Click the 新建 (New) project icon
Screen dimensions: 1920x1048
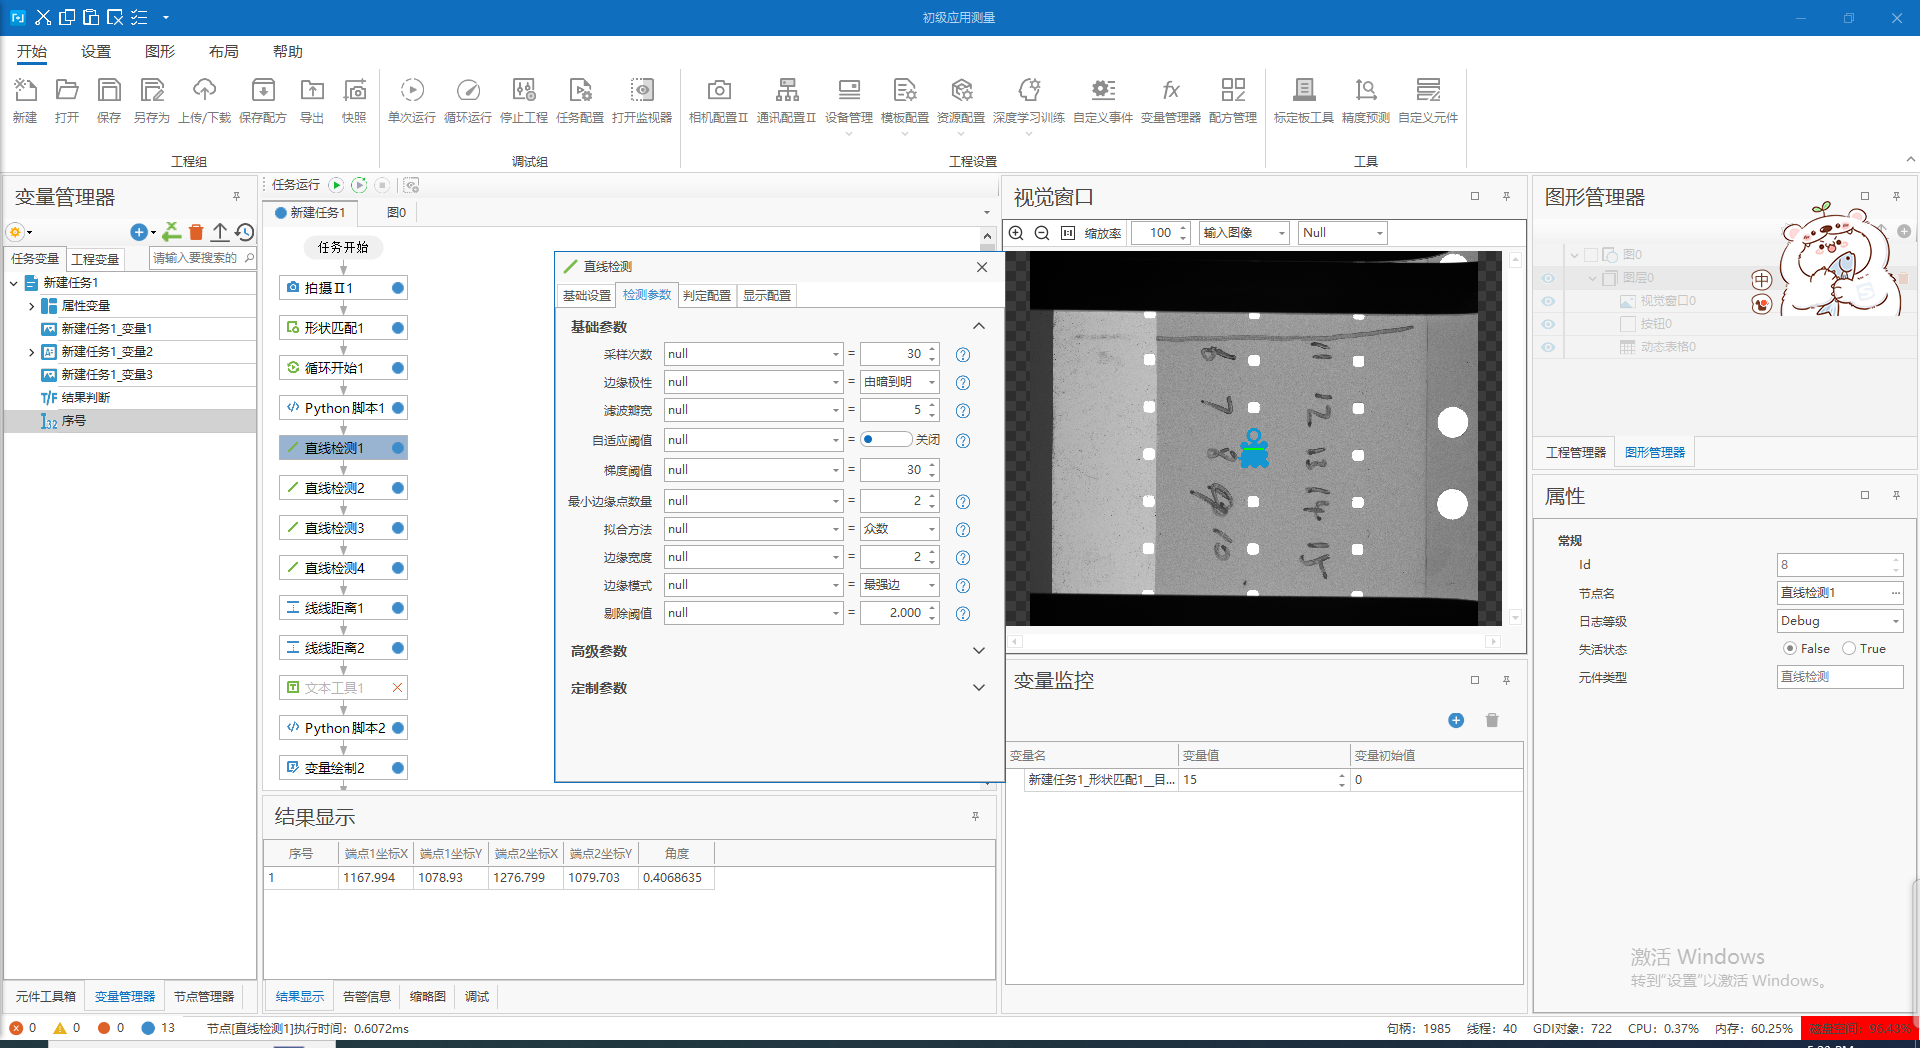pyautogui.click(x=25, y=100)
